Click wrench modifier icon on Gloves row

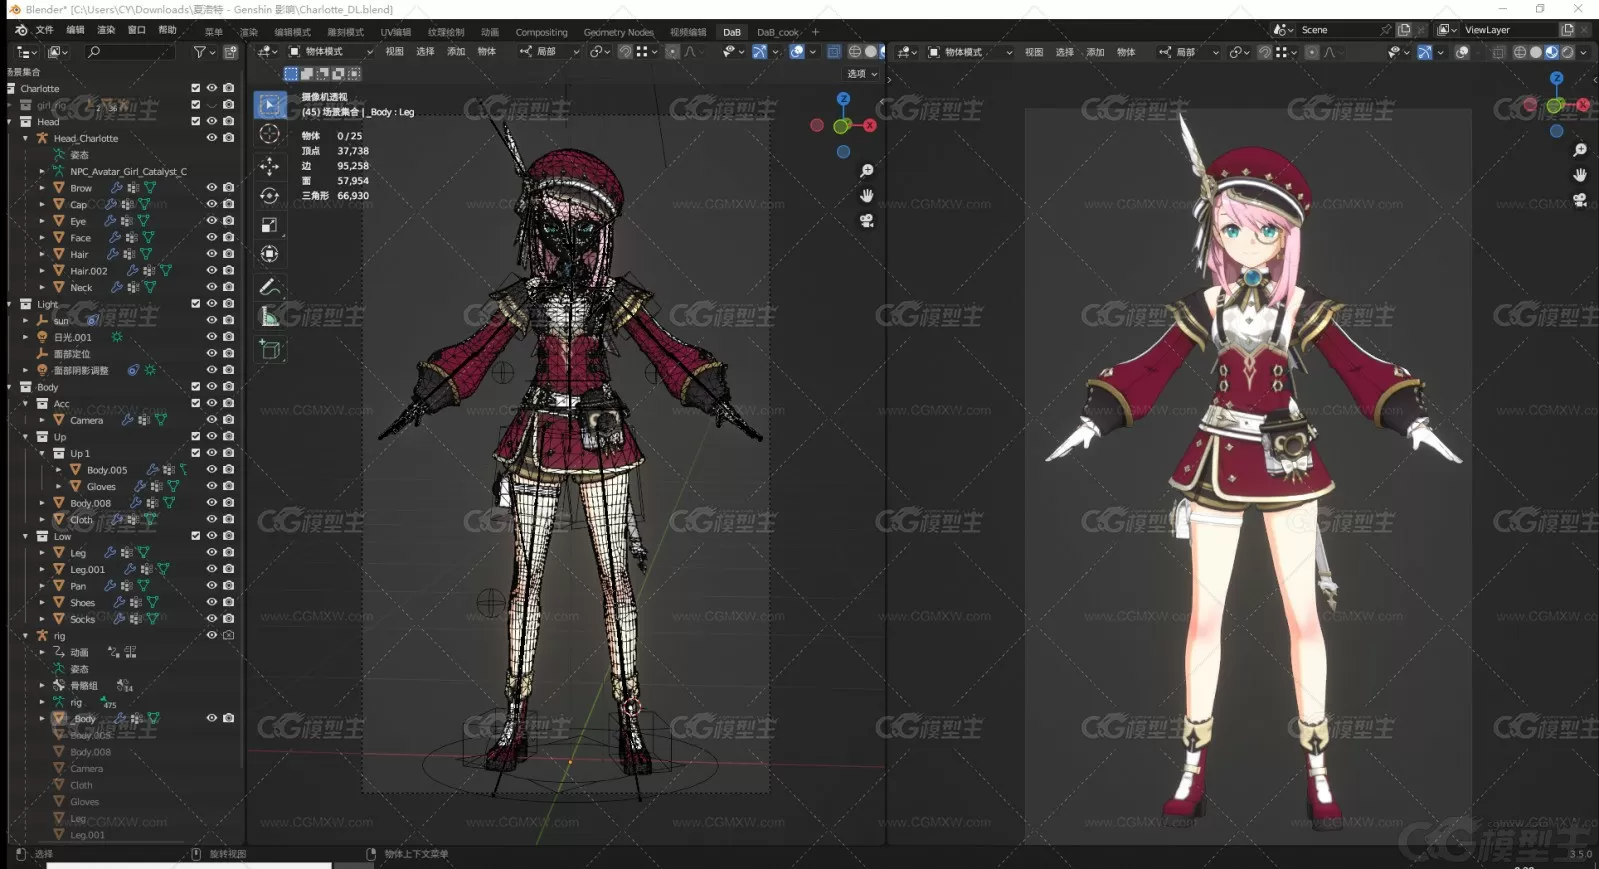[141, 487]
